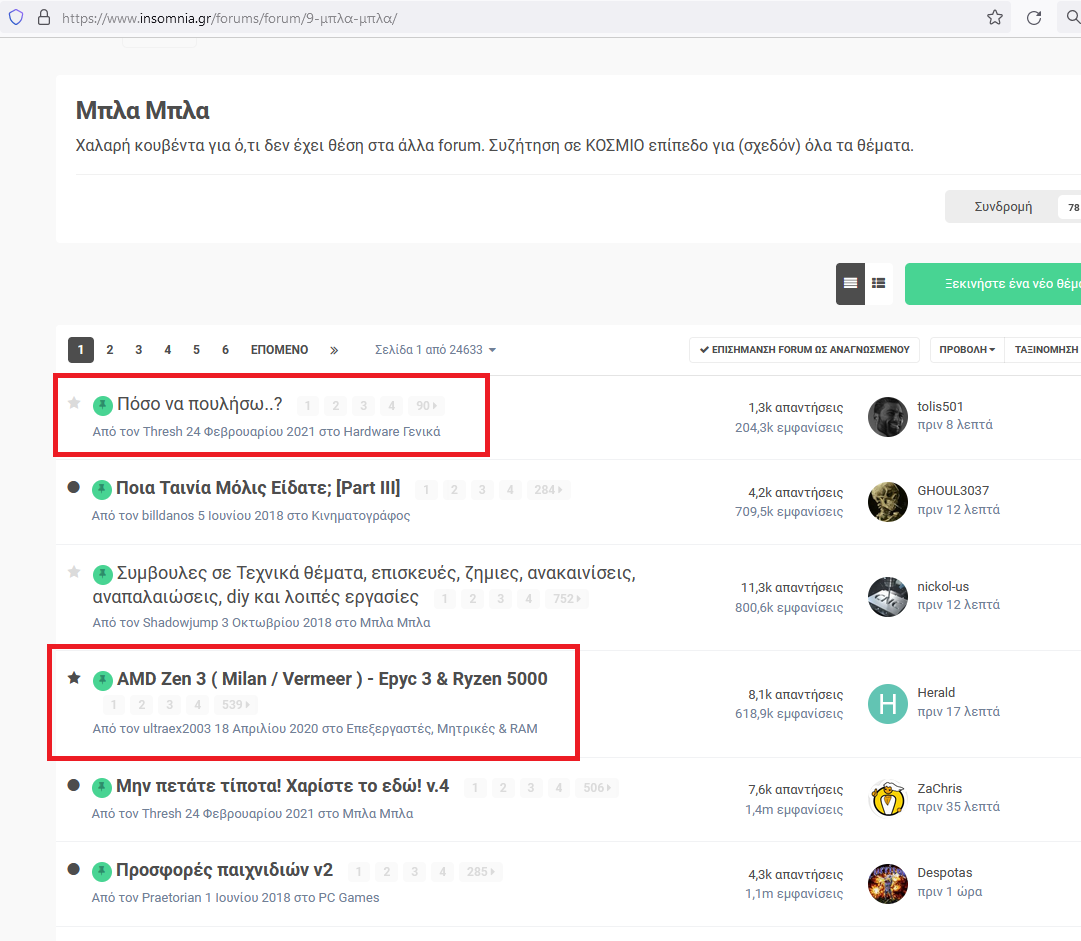Click tolis501 avatar thumbnail

[x=887, y=417]
